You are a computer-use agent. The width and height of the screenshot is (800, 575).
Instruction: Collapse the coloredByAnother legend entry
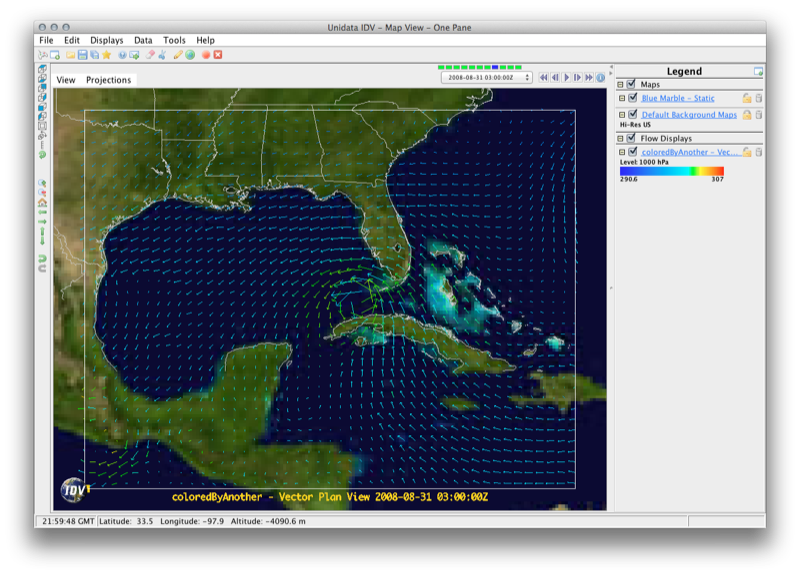pyautogui.click(x=622, y=152)
